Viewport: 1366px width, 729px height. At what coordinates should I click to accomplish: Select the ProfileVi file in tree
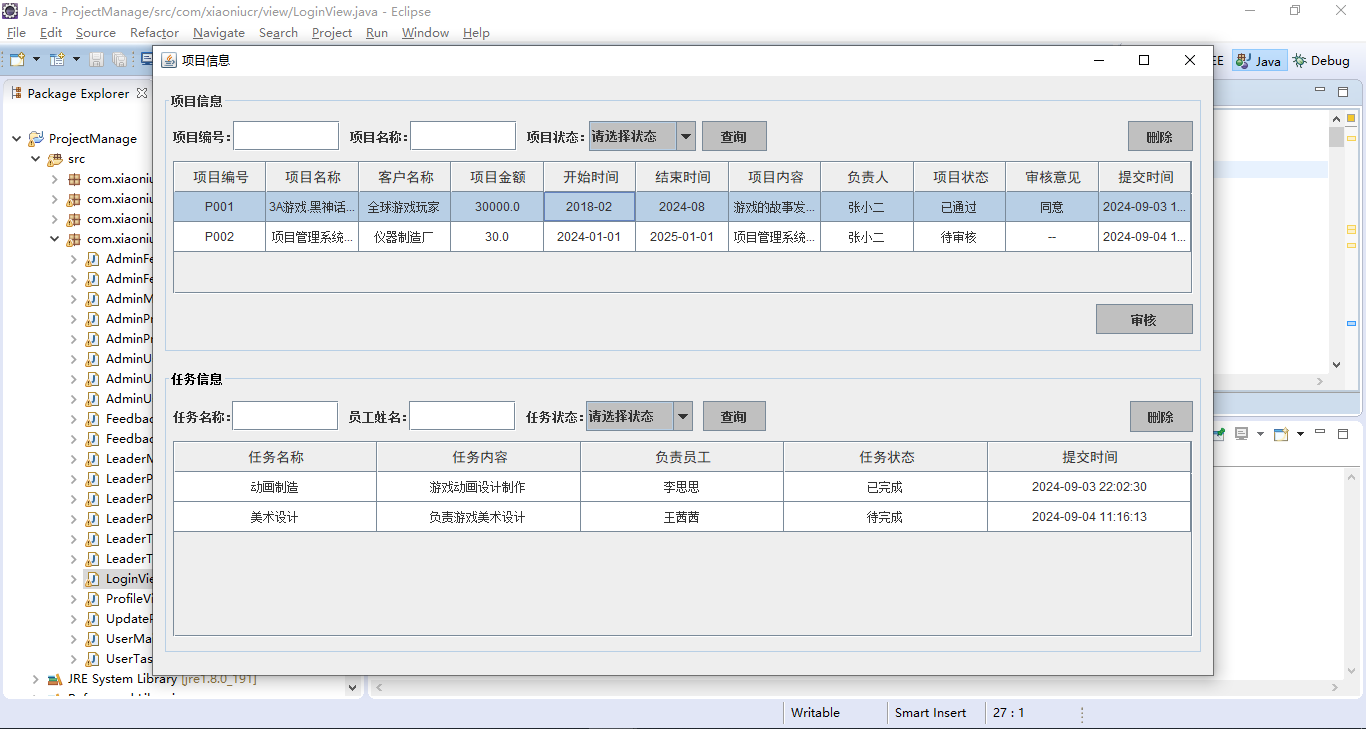click(x=129, y=599)
